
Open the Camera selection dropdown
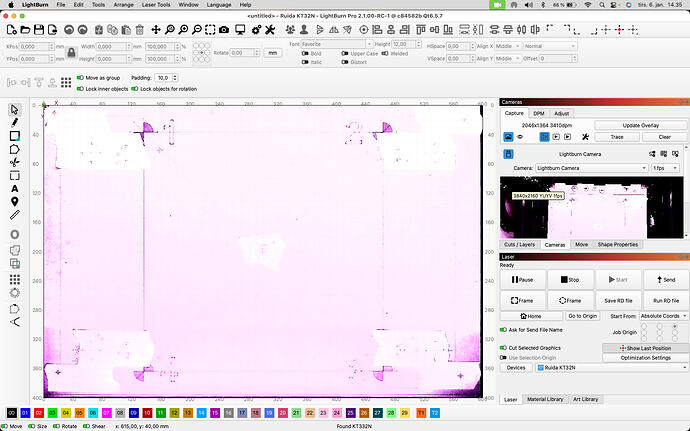591,168
